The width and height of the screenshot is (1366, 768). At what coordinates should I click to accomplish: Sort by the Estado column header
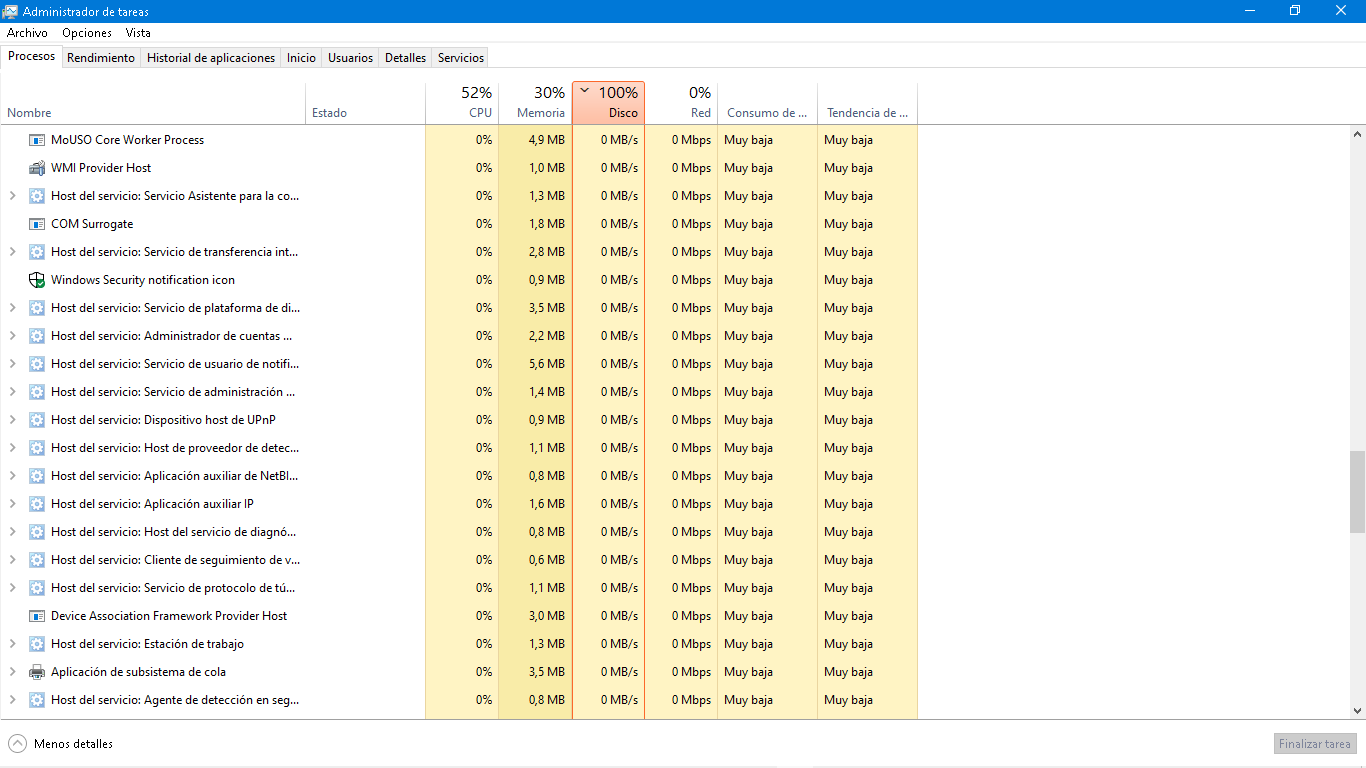(x=365, y=103)
